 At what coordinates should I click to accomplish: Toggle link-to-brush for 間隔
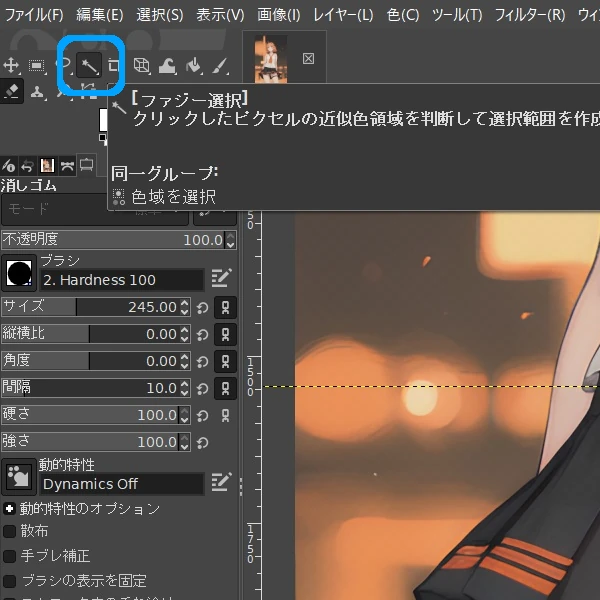tap(225, 388)
